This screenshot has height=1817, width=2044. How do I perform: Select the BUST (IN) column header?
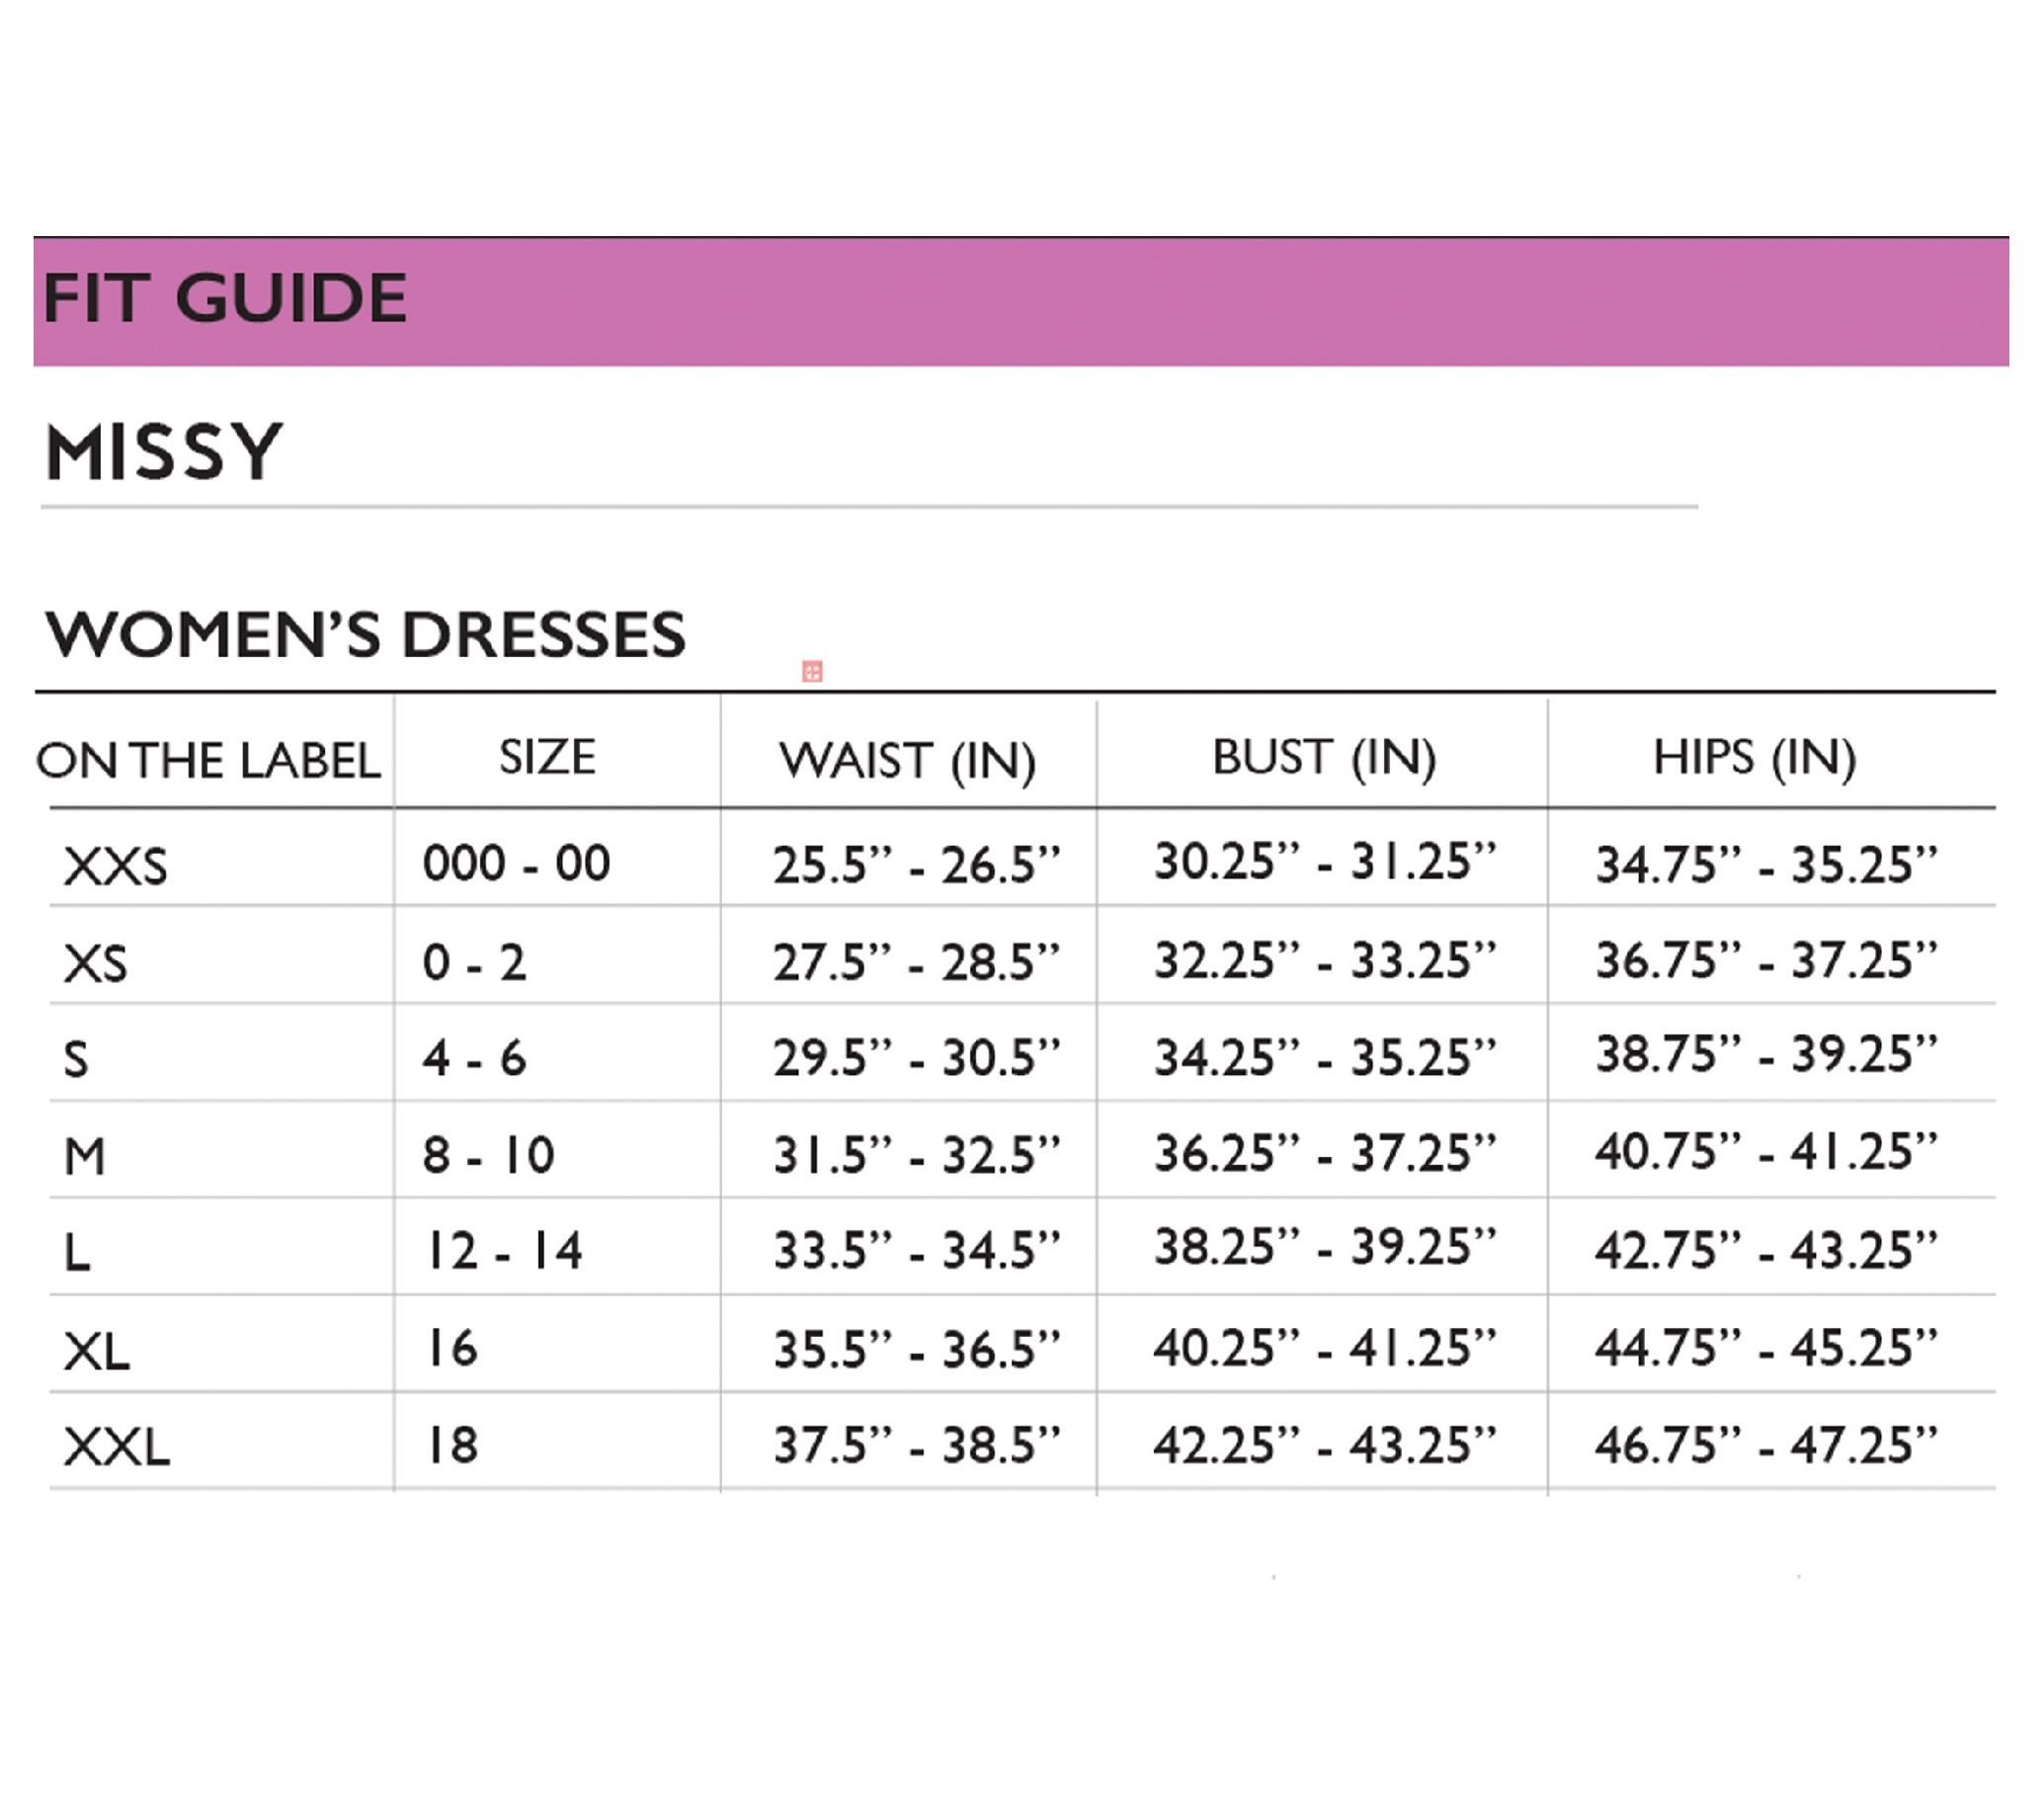point(1324,757)
